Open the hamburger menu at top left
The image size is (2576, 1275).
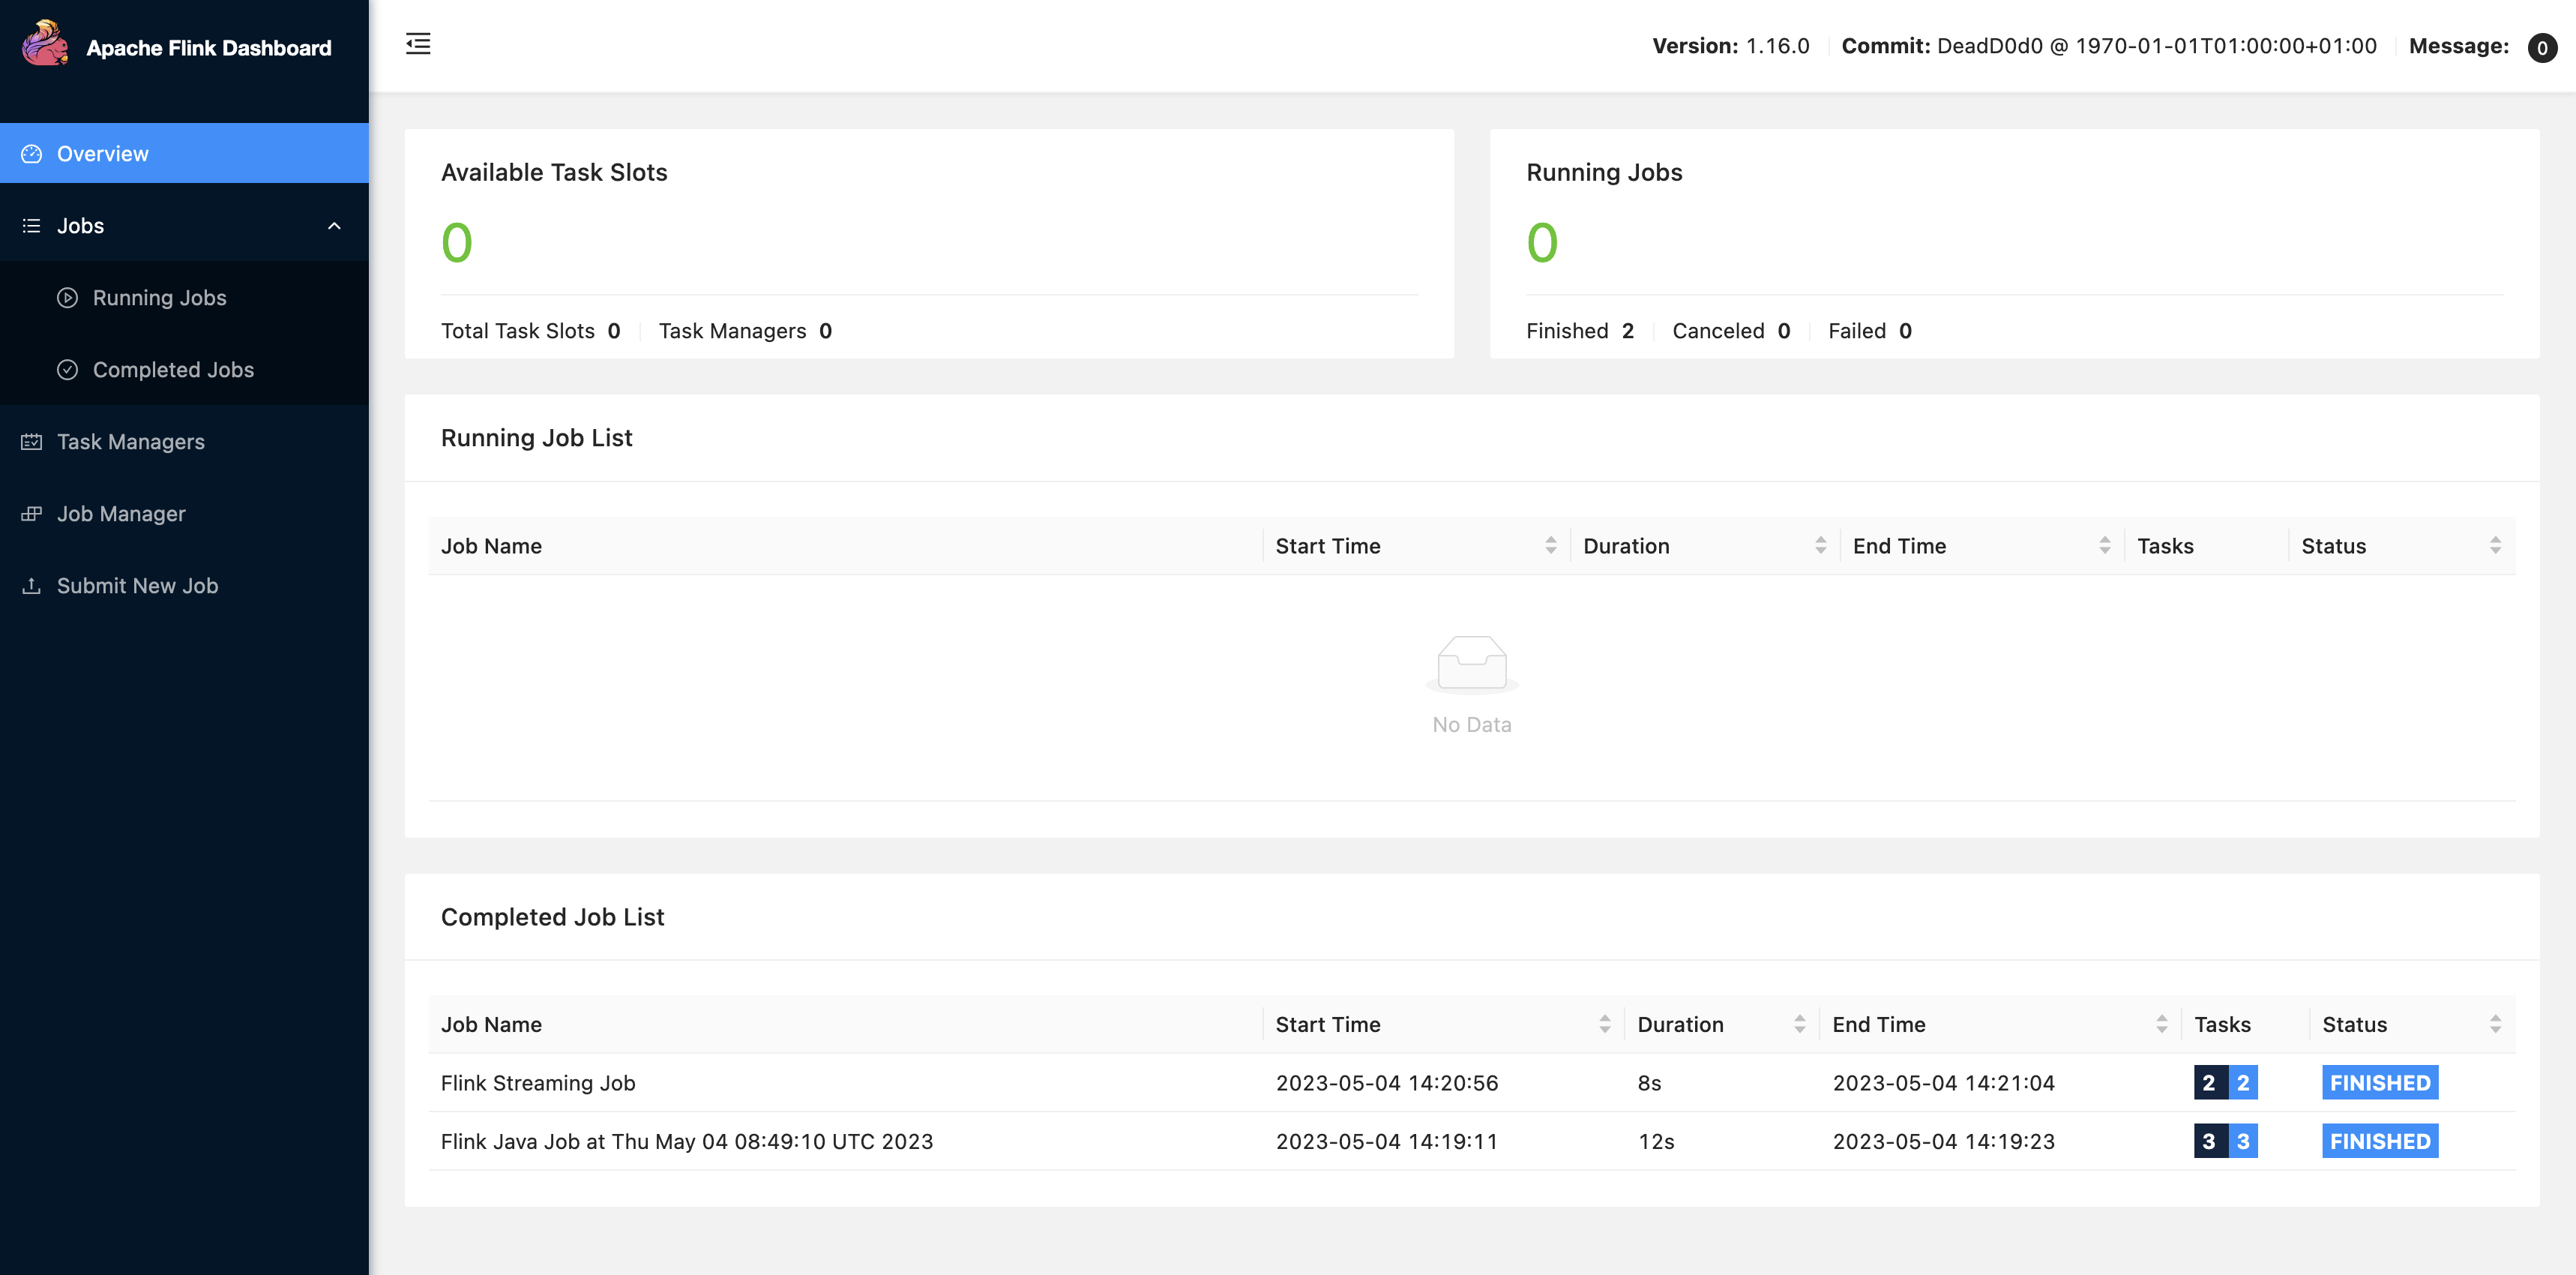point(418,43)
